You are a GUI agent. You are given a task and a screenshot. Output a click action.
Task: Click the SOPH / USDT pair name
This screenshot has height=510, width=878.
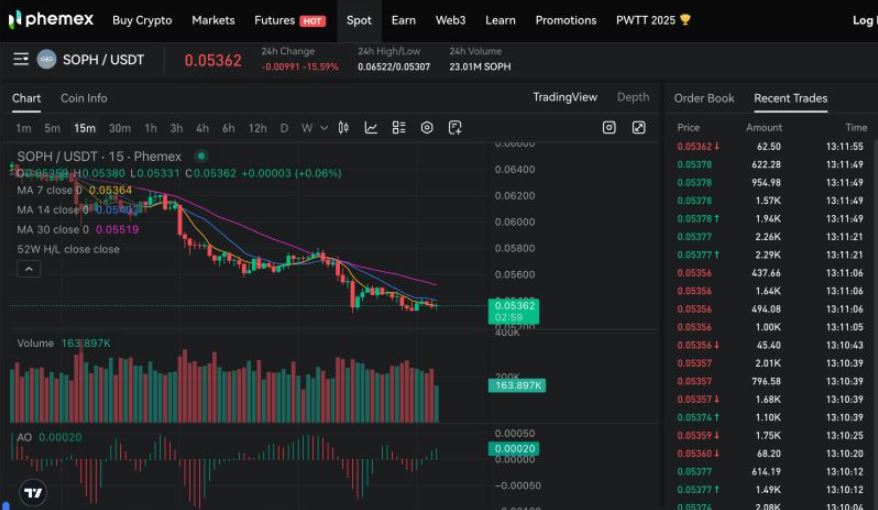click(x=104, y=60)
